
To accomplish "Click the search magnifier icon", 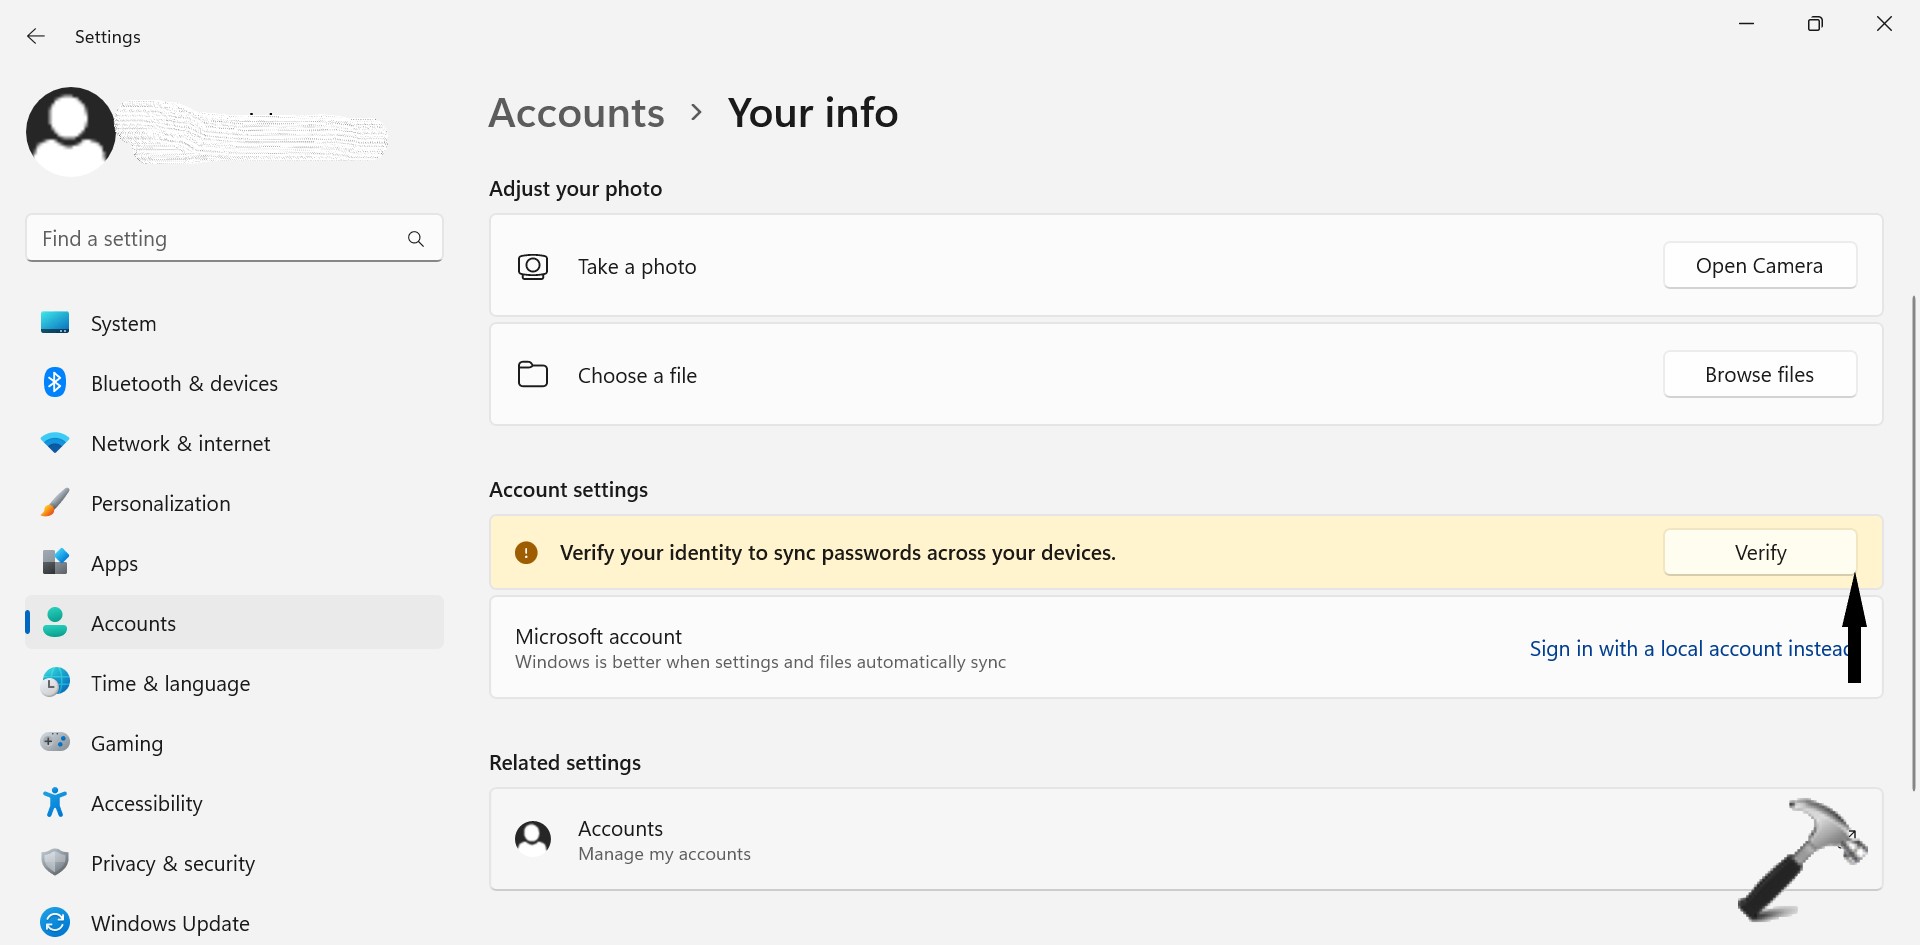I will pos(416,239).
